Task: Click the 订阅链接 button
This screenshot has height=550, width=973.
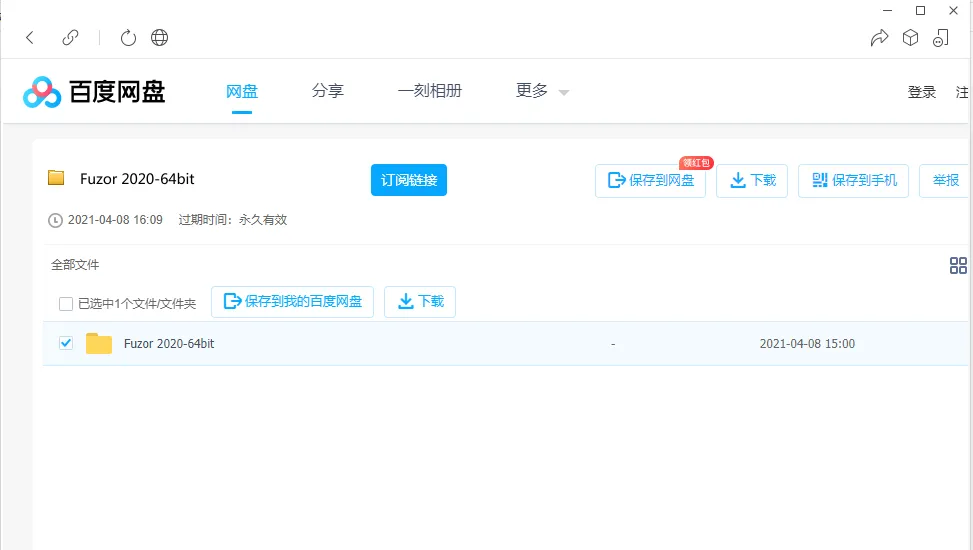Action: click(409, 180)
